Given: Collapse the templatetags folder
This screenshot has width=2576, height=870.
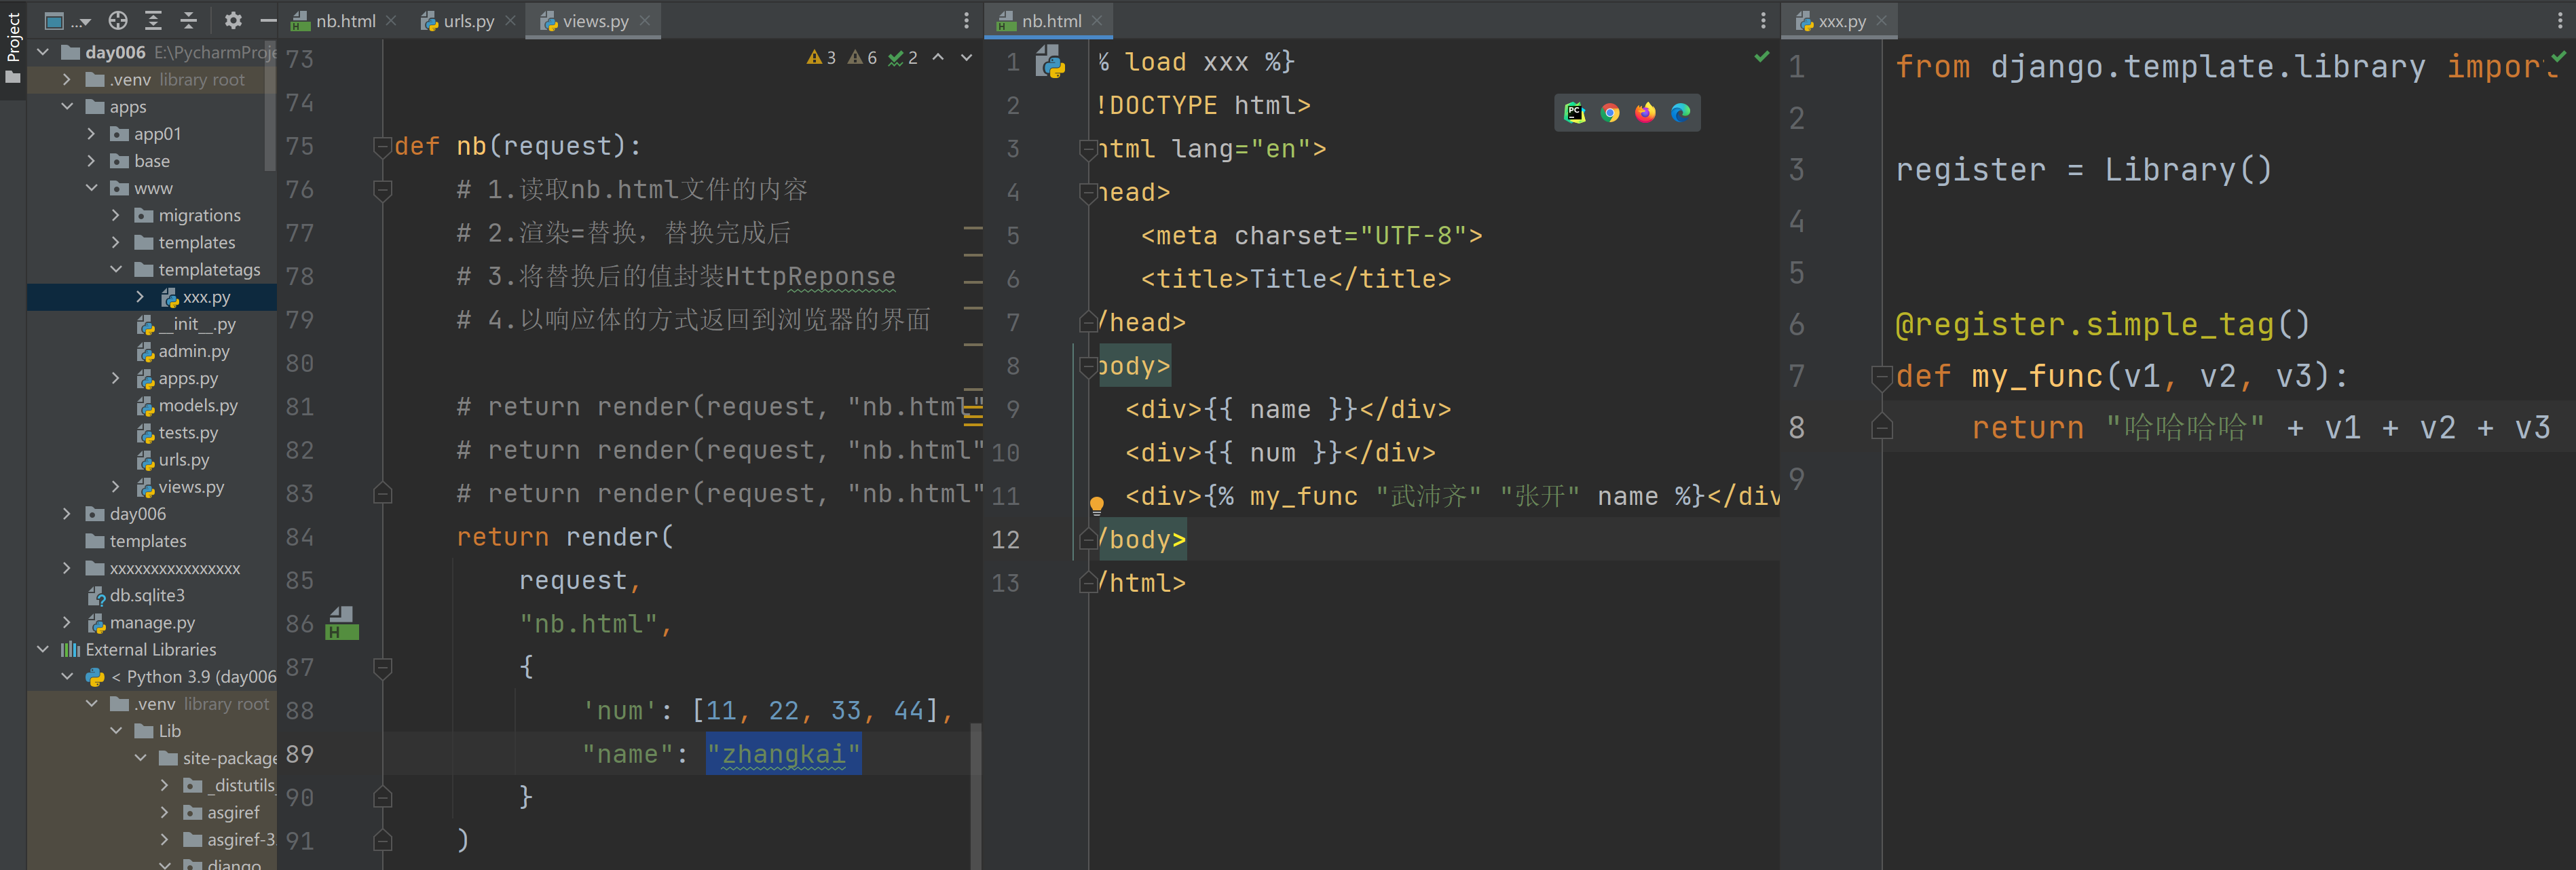Looking at the screenshot, I should click(x=116, y=269).
